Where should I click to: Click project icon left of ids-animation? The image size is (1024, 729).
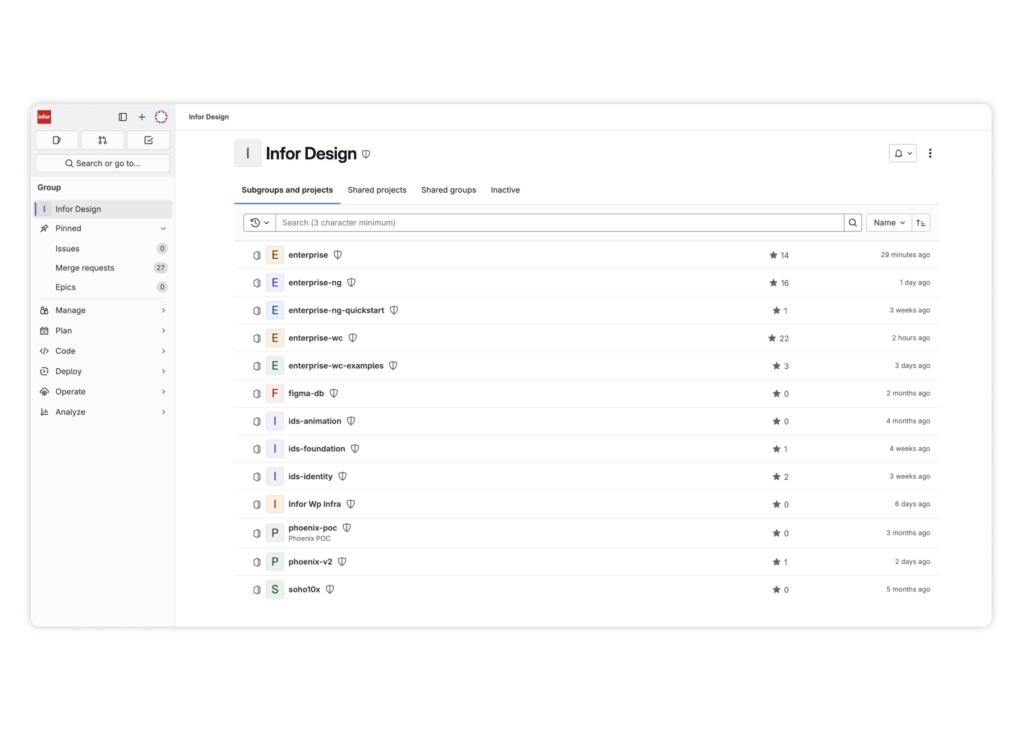[x=257, y=421]
